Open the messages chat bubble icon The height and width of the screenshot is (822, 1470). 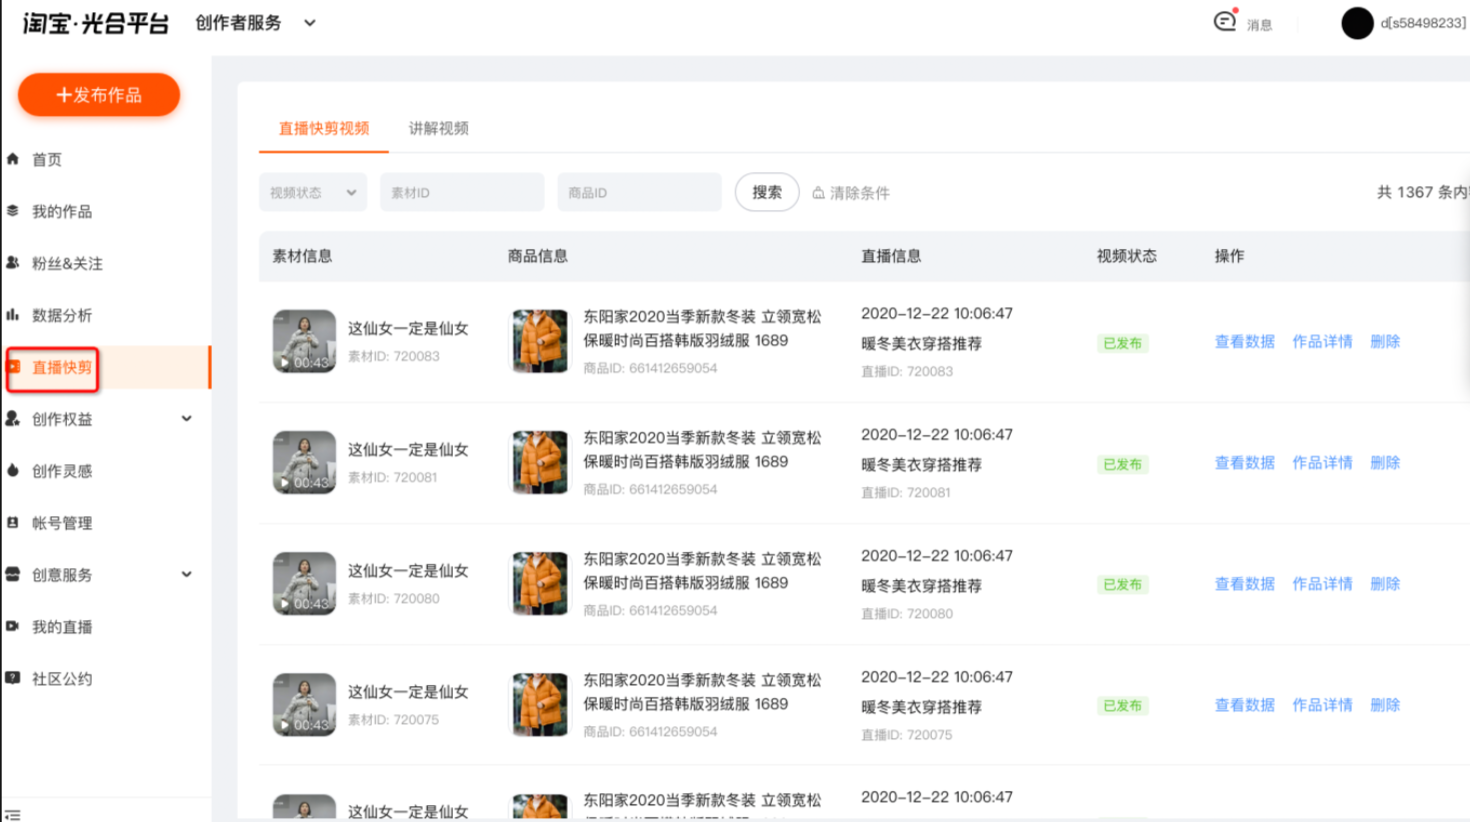point(1225,21)
